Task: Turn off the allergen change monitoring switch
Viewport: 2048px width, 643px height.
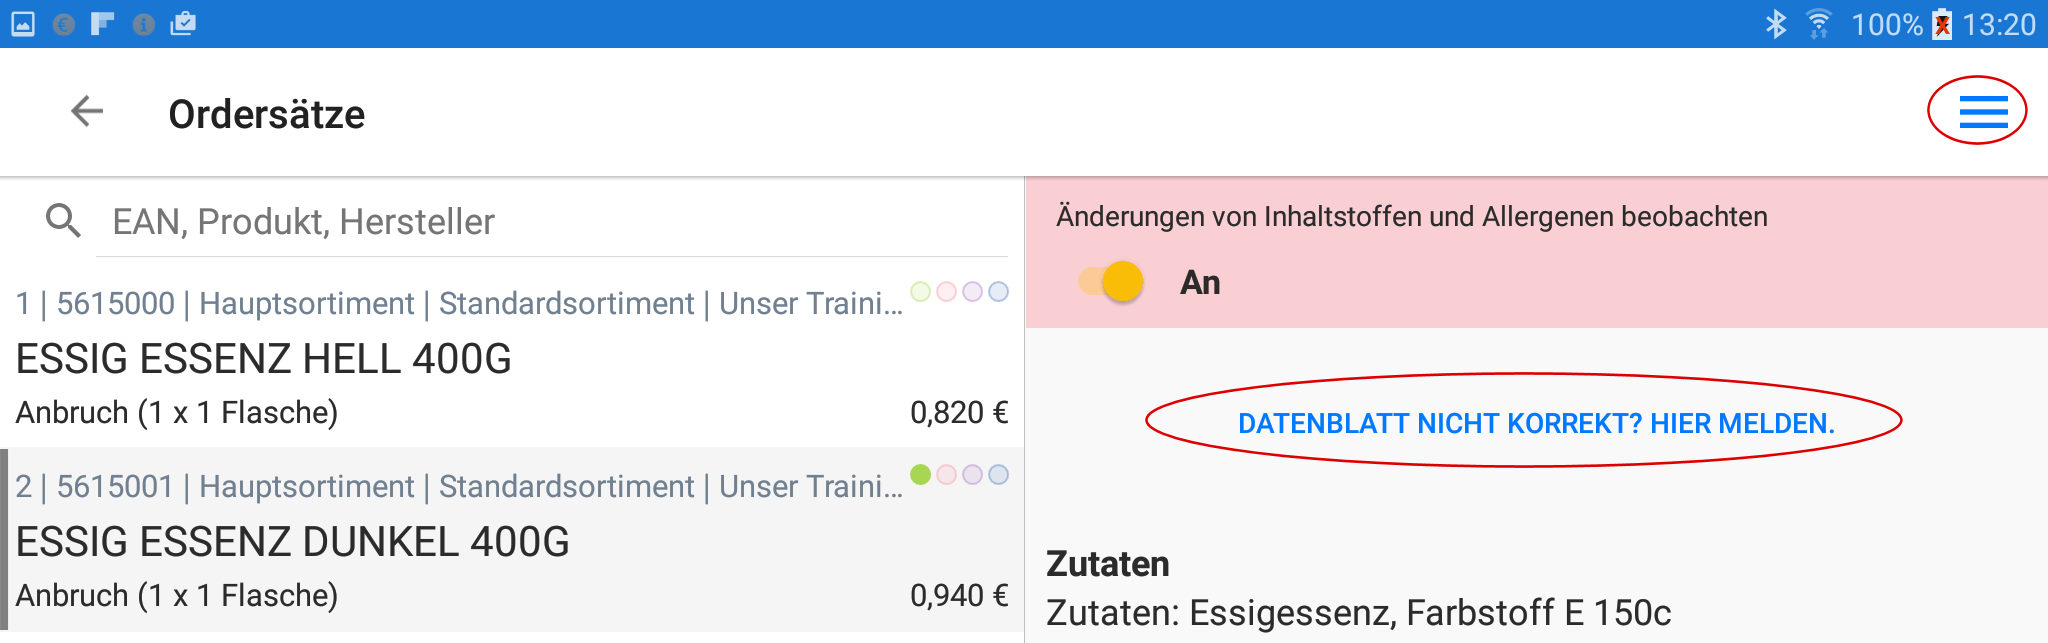Action: 1111,282
